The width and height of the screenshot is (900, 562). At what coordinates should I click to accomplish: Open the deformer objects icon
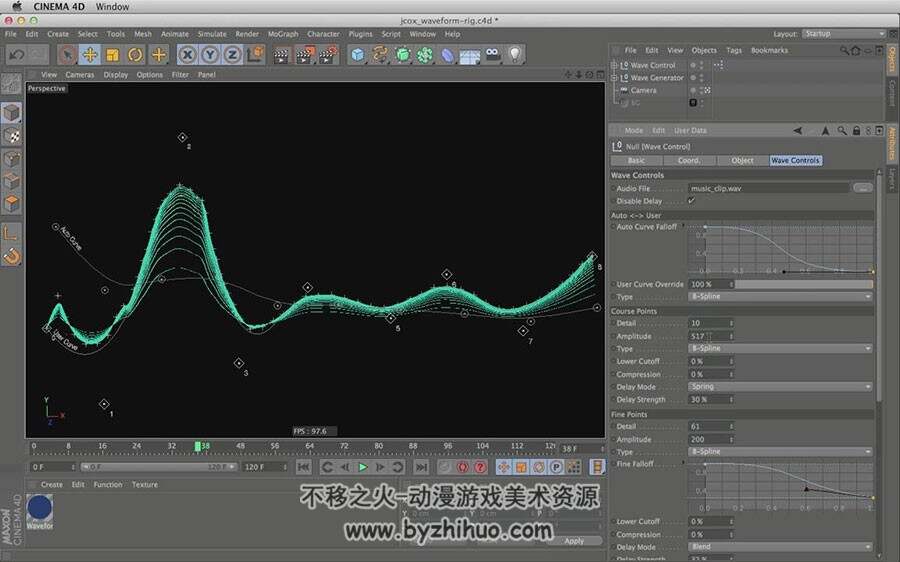click(447, 55)
